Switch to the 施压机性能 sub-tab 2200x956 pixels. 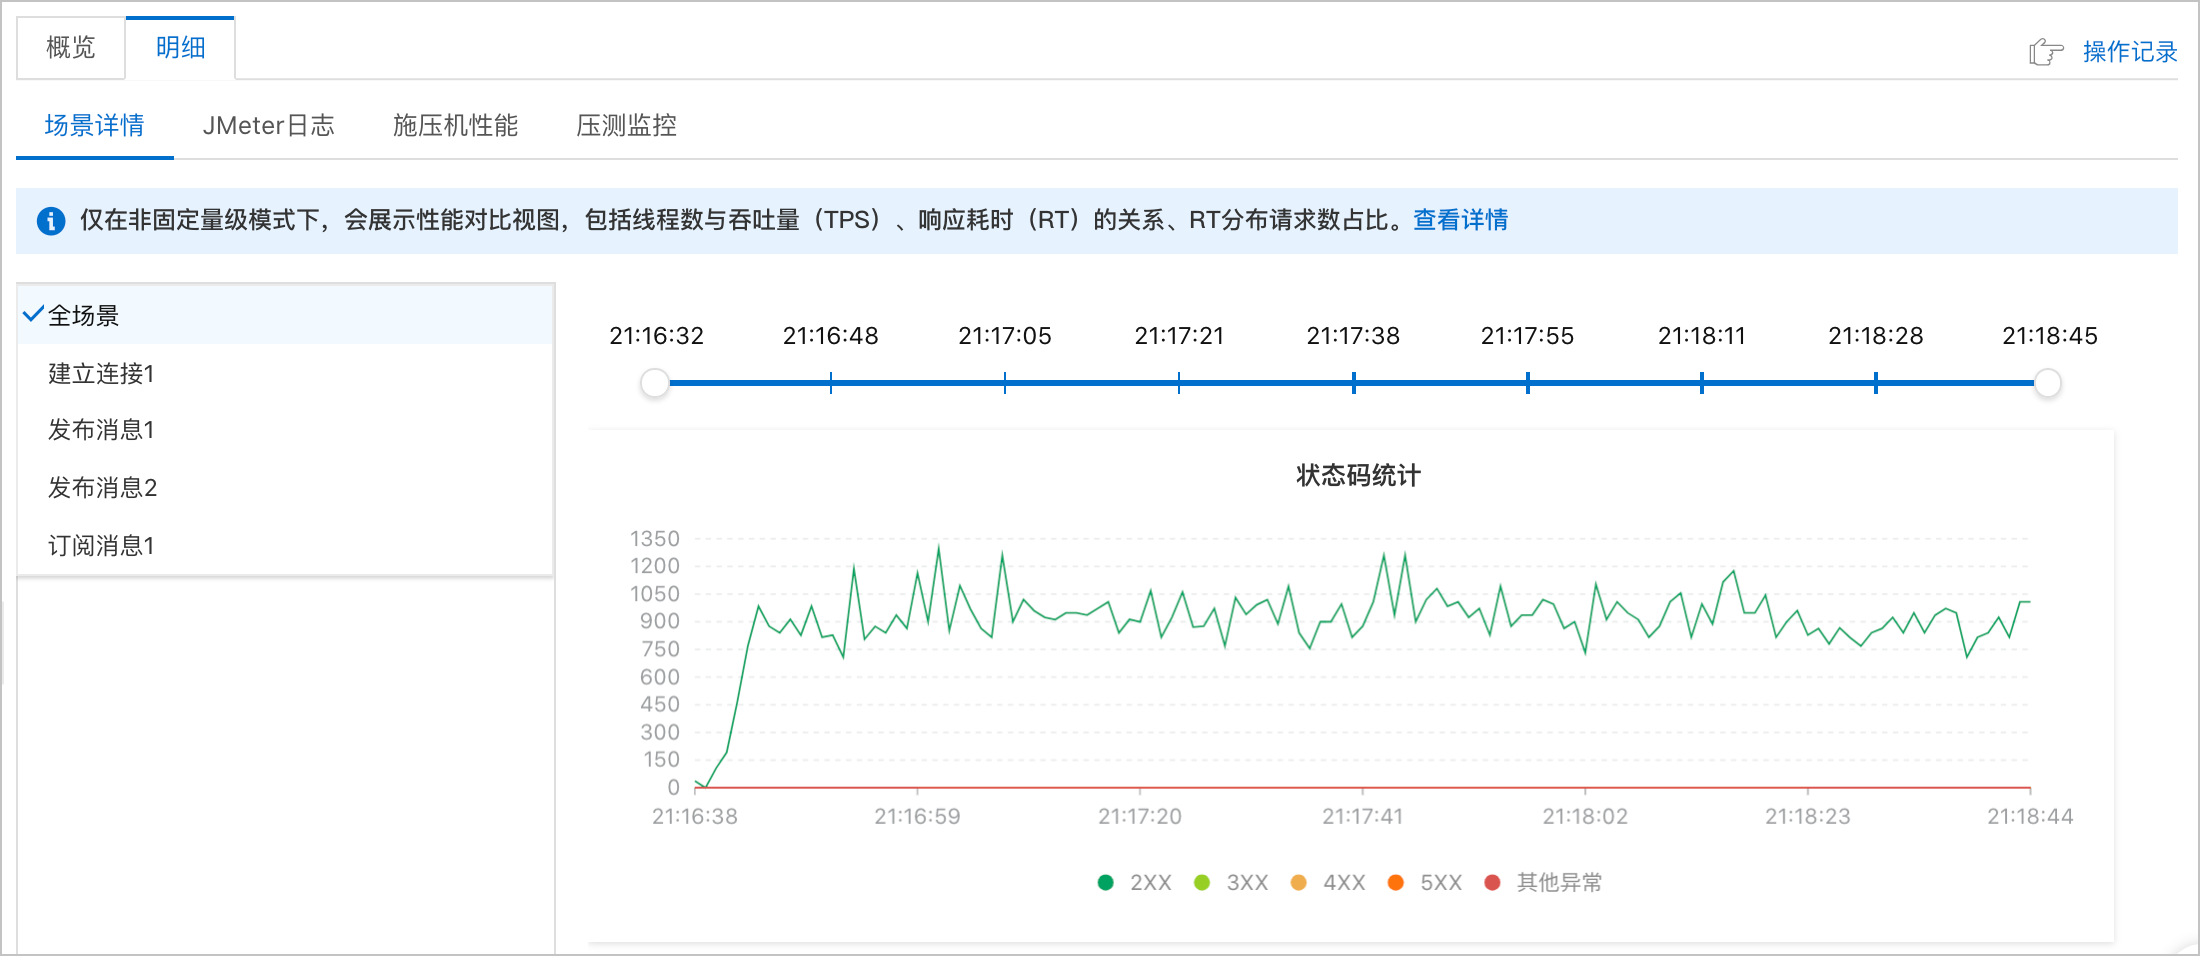pyautogui.click(x=455, y=125)
